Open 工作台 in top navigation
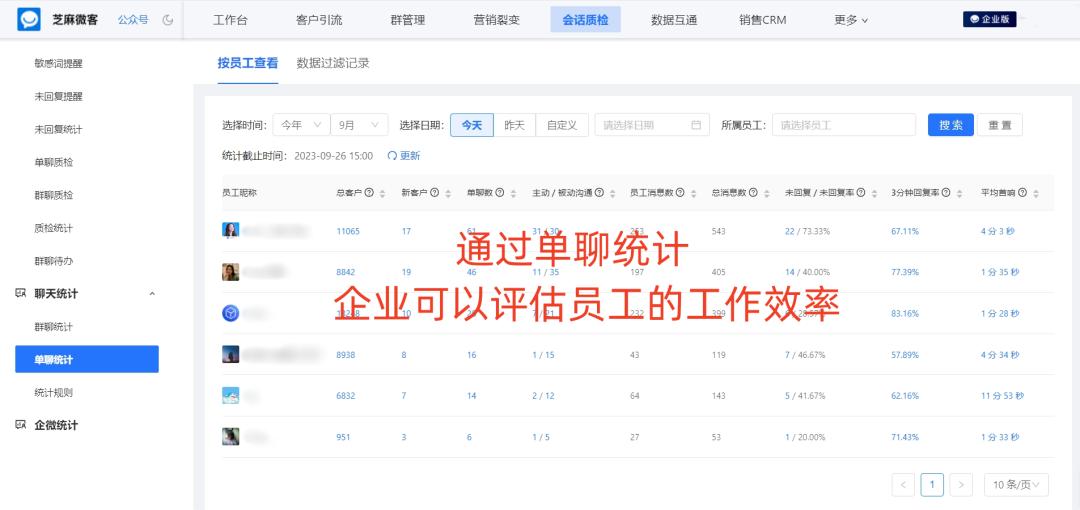Image resolution: width=1080 pixels, height=510 pixels. pyautogui.click(x=230, y=20)
